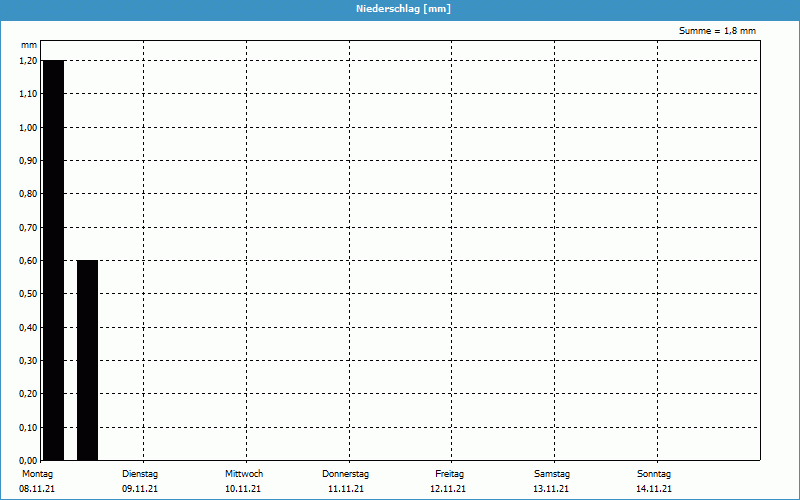Click the 1,20 y-axis value
The width and height of the screenshot is (800, 500).
28,61
